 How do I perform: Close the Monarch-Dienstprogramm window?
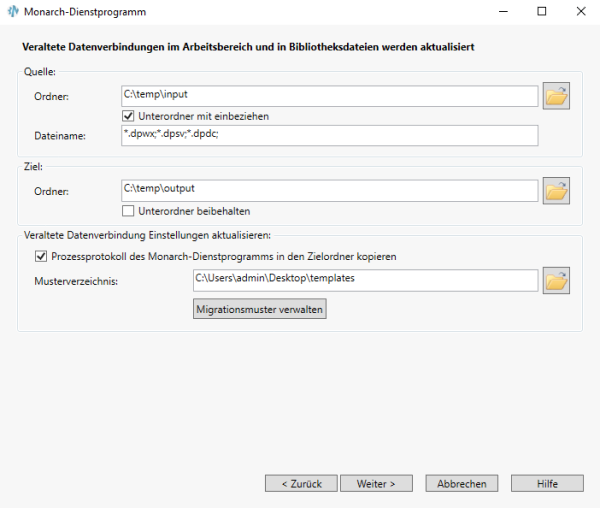pos(582,12)
